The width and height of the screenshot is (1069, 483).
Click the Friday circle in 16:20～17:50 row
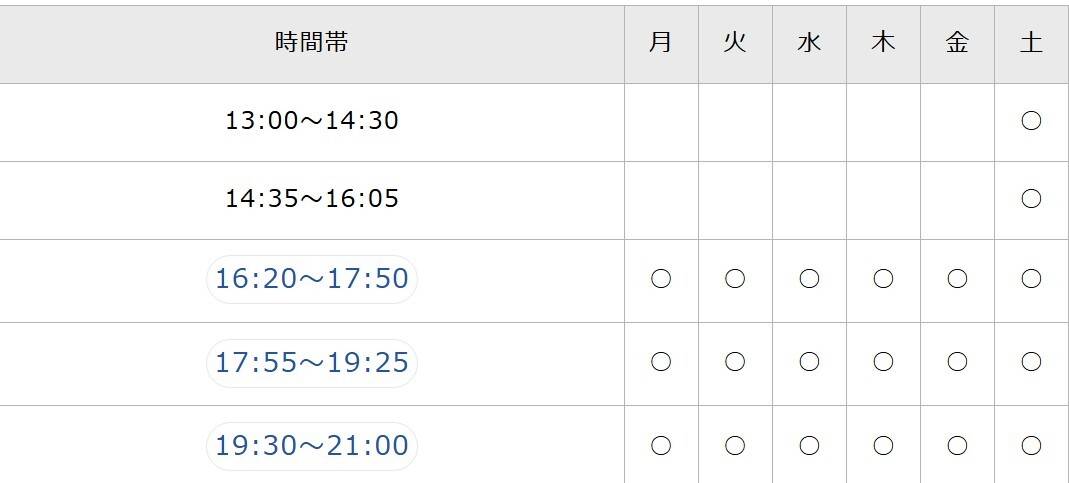coord(957,279)
